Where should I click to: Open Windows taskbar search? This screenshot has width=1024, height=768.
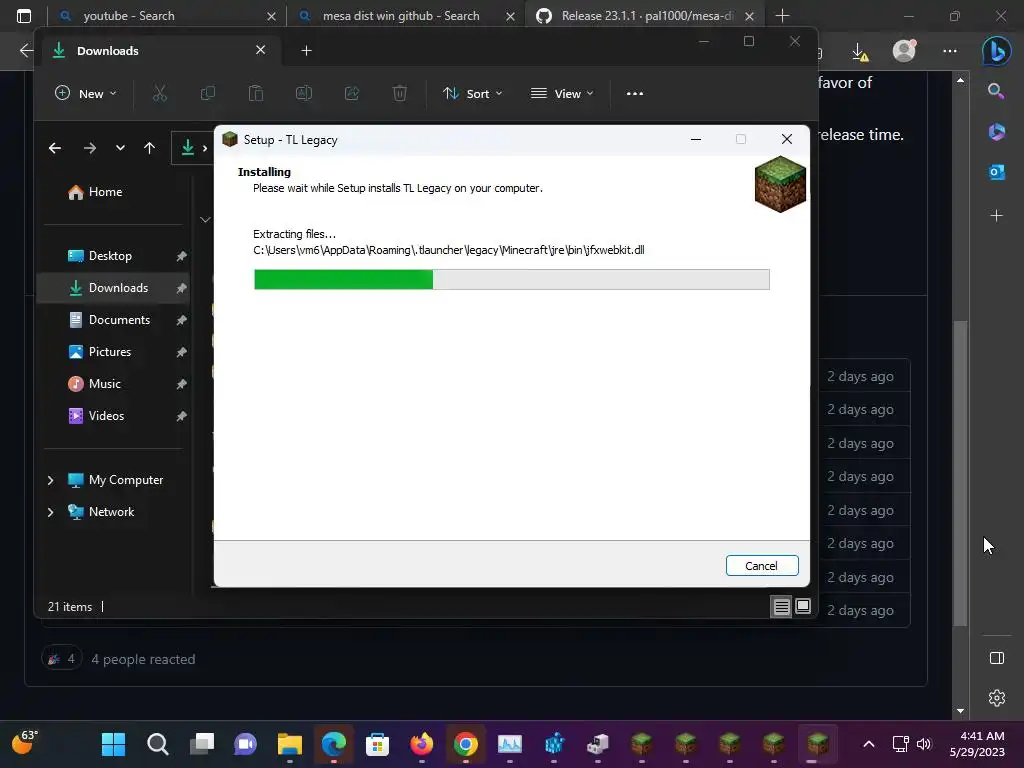[157, 744]
